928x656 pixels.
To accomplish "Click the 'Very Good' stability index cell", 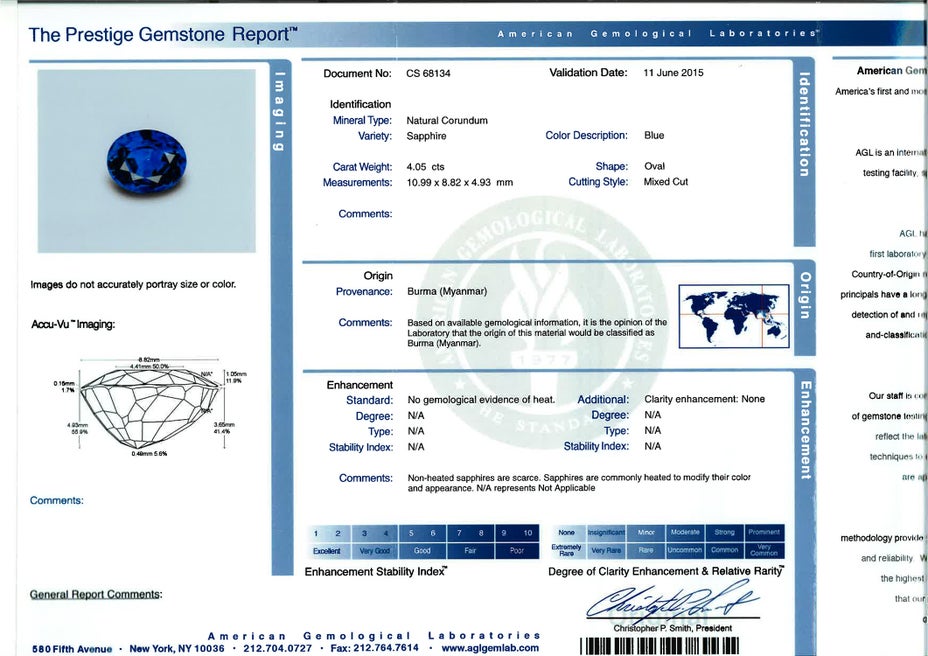I will [376, 551].
